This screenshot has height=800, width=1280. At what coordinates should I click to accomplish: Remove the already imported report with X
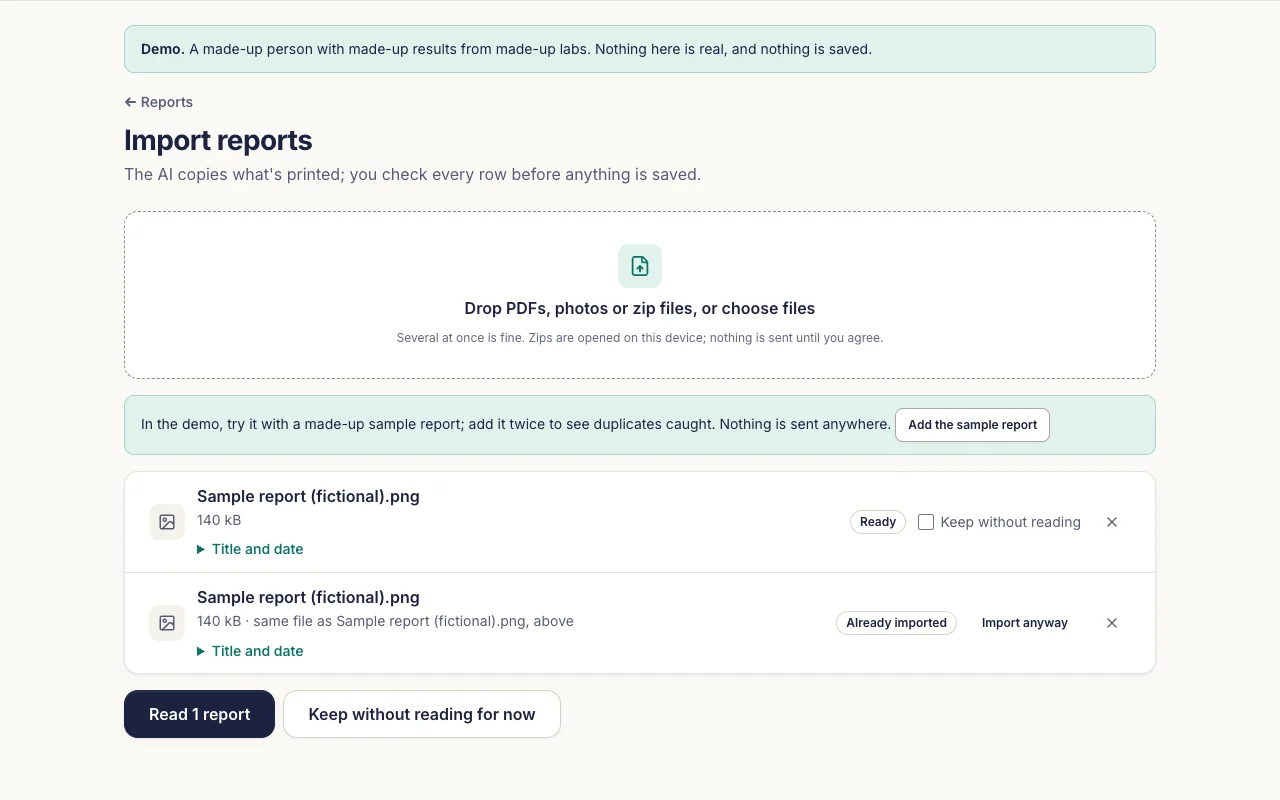tap(1112, 623)
